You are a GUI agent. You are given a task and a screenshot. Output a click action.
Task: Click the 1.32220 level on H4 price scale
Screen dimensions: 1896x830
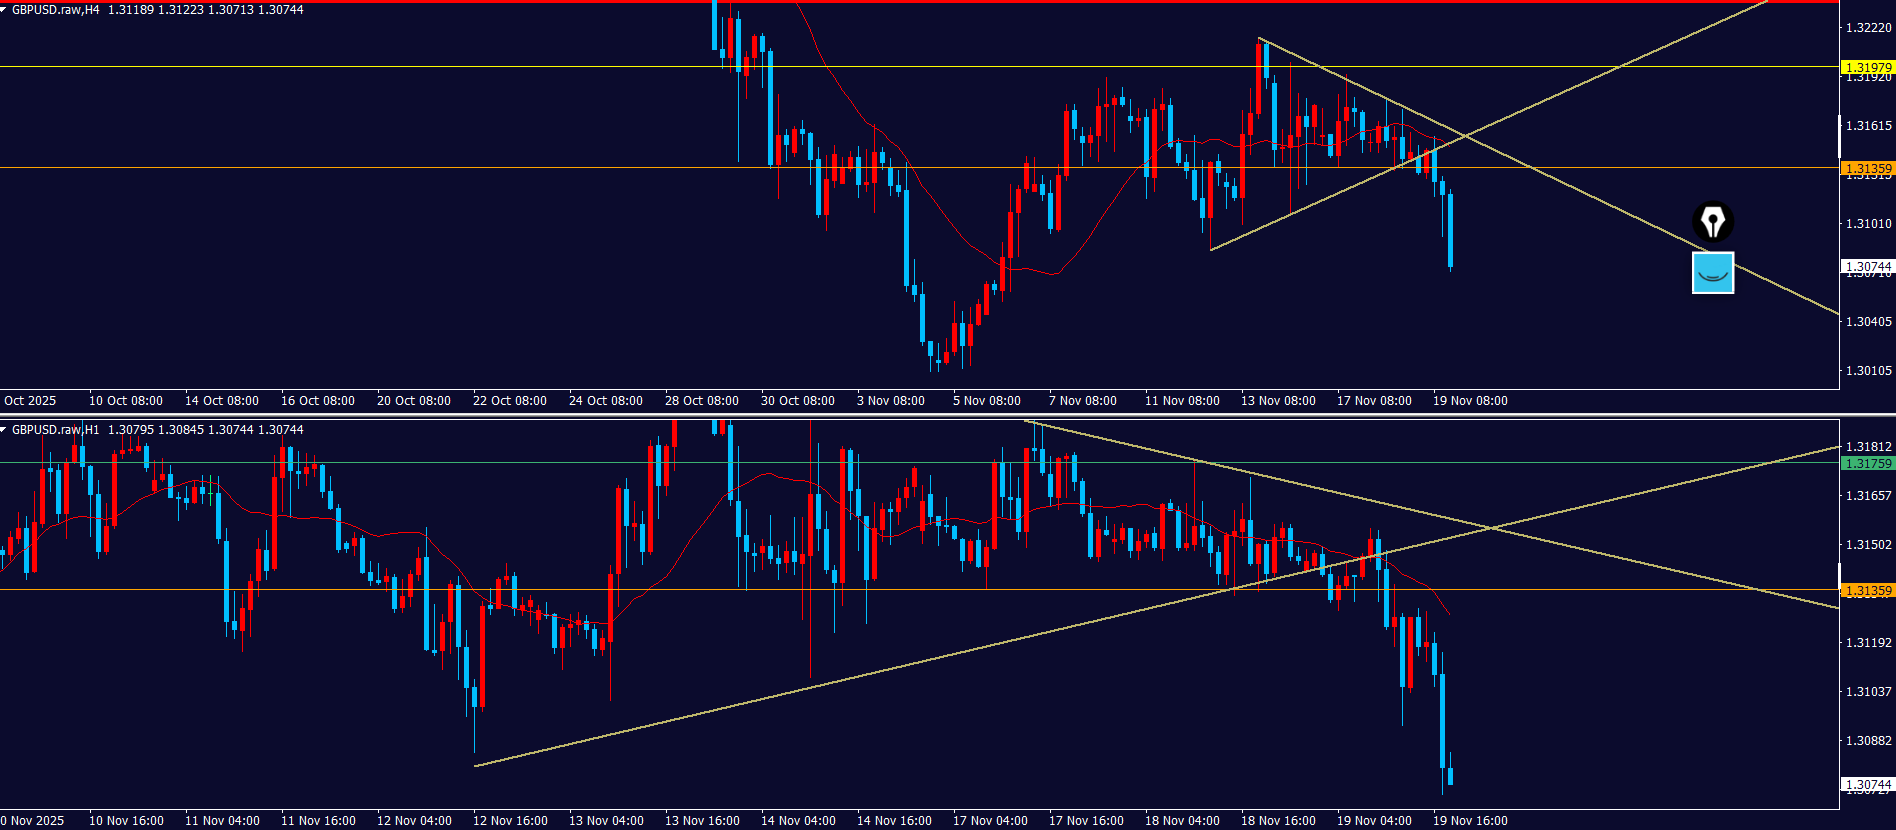click(x=1867, y=28)
